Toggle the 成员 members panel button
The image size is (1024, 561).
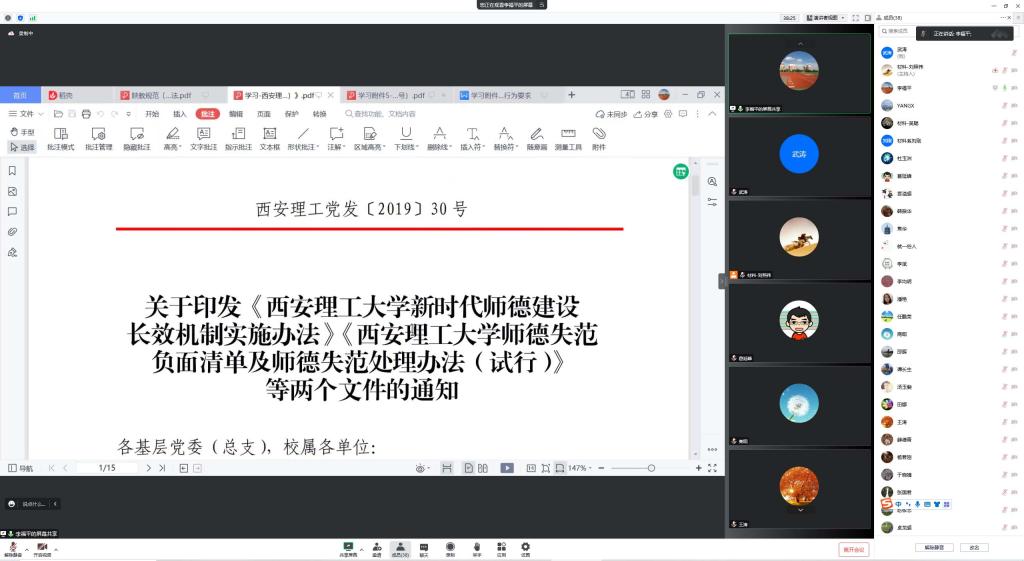click(400, 549)
